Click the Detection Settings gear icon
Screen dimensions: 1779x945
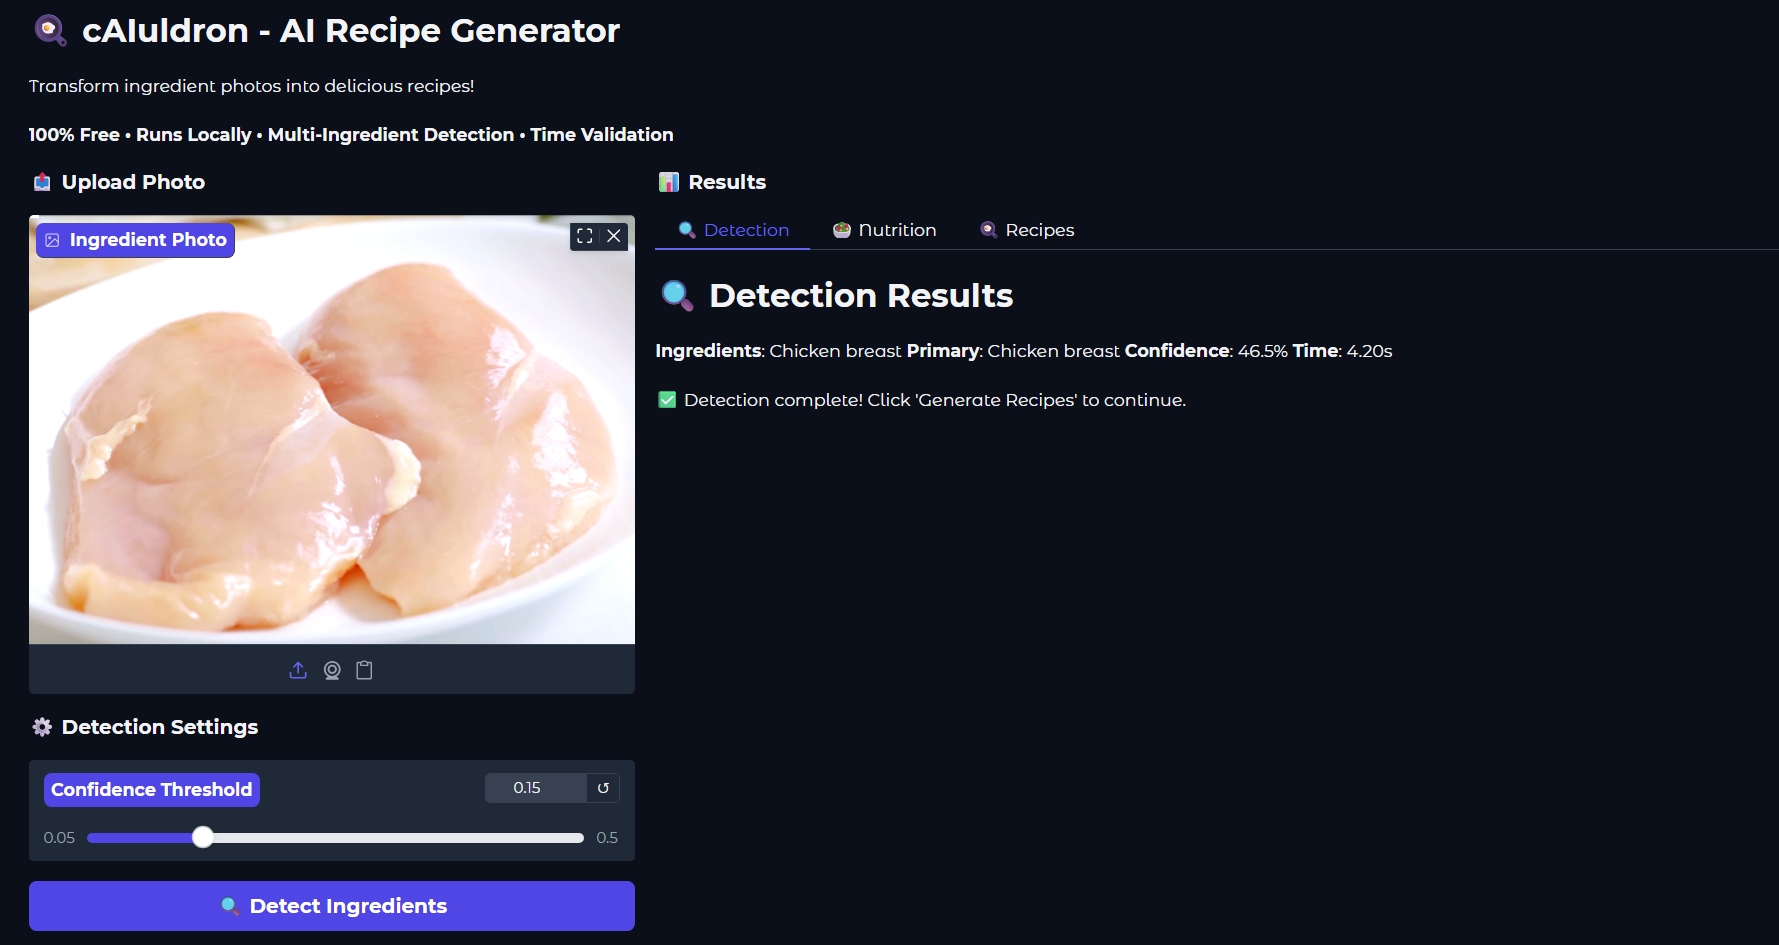click(x=42, y=727)
